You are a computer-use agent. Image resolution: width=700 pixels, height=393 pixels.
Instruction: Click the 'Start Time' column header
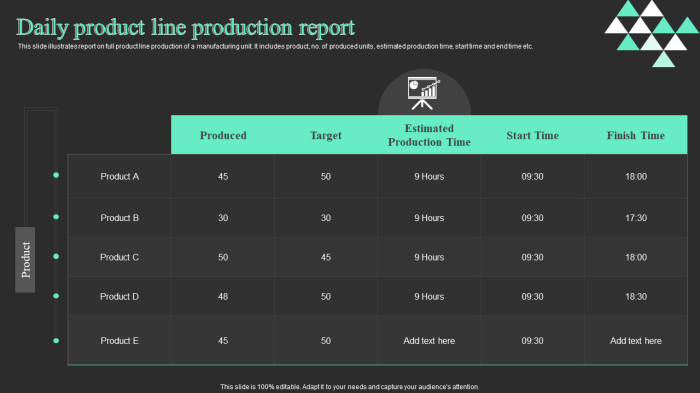(x=532, y=135)
